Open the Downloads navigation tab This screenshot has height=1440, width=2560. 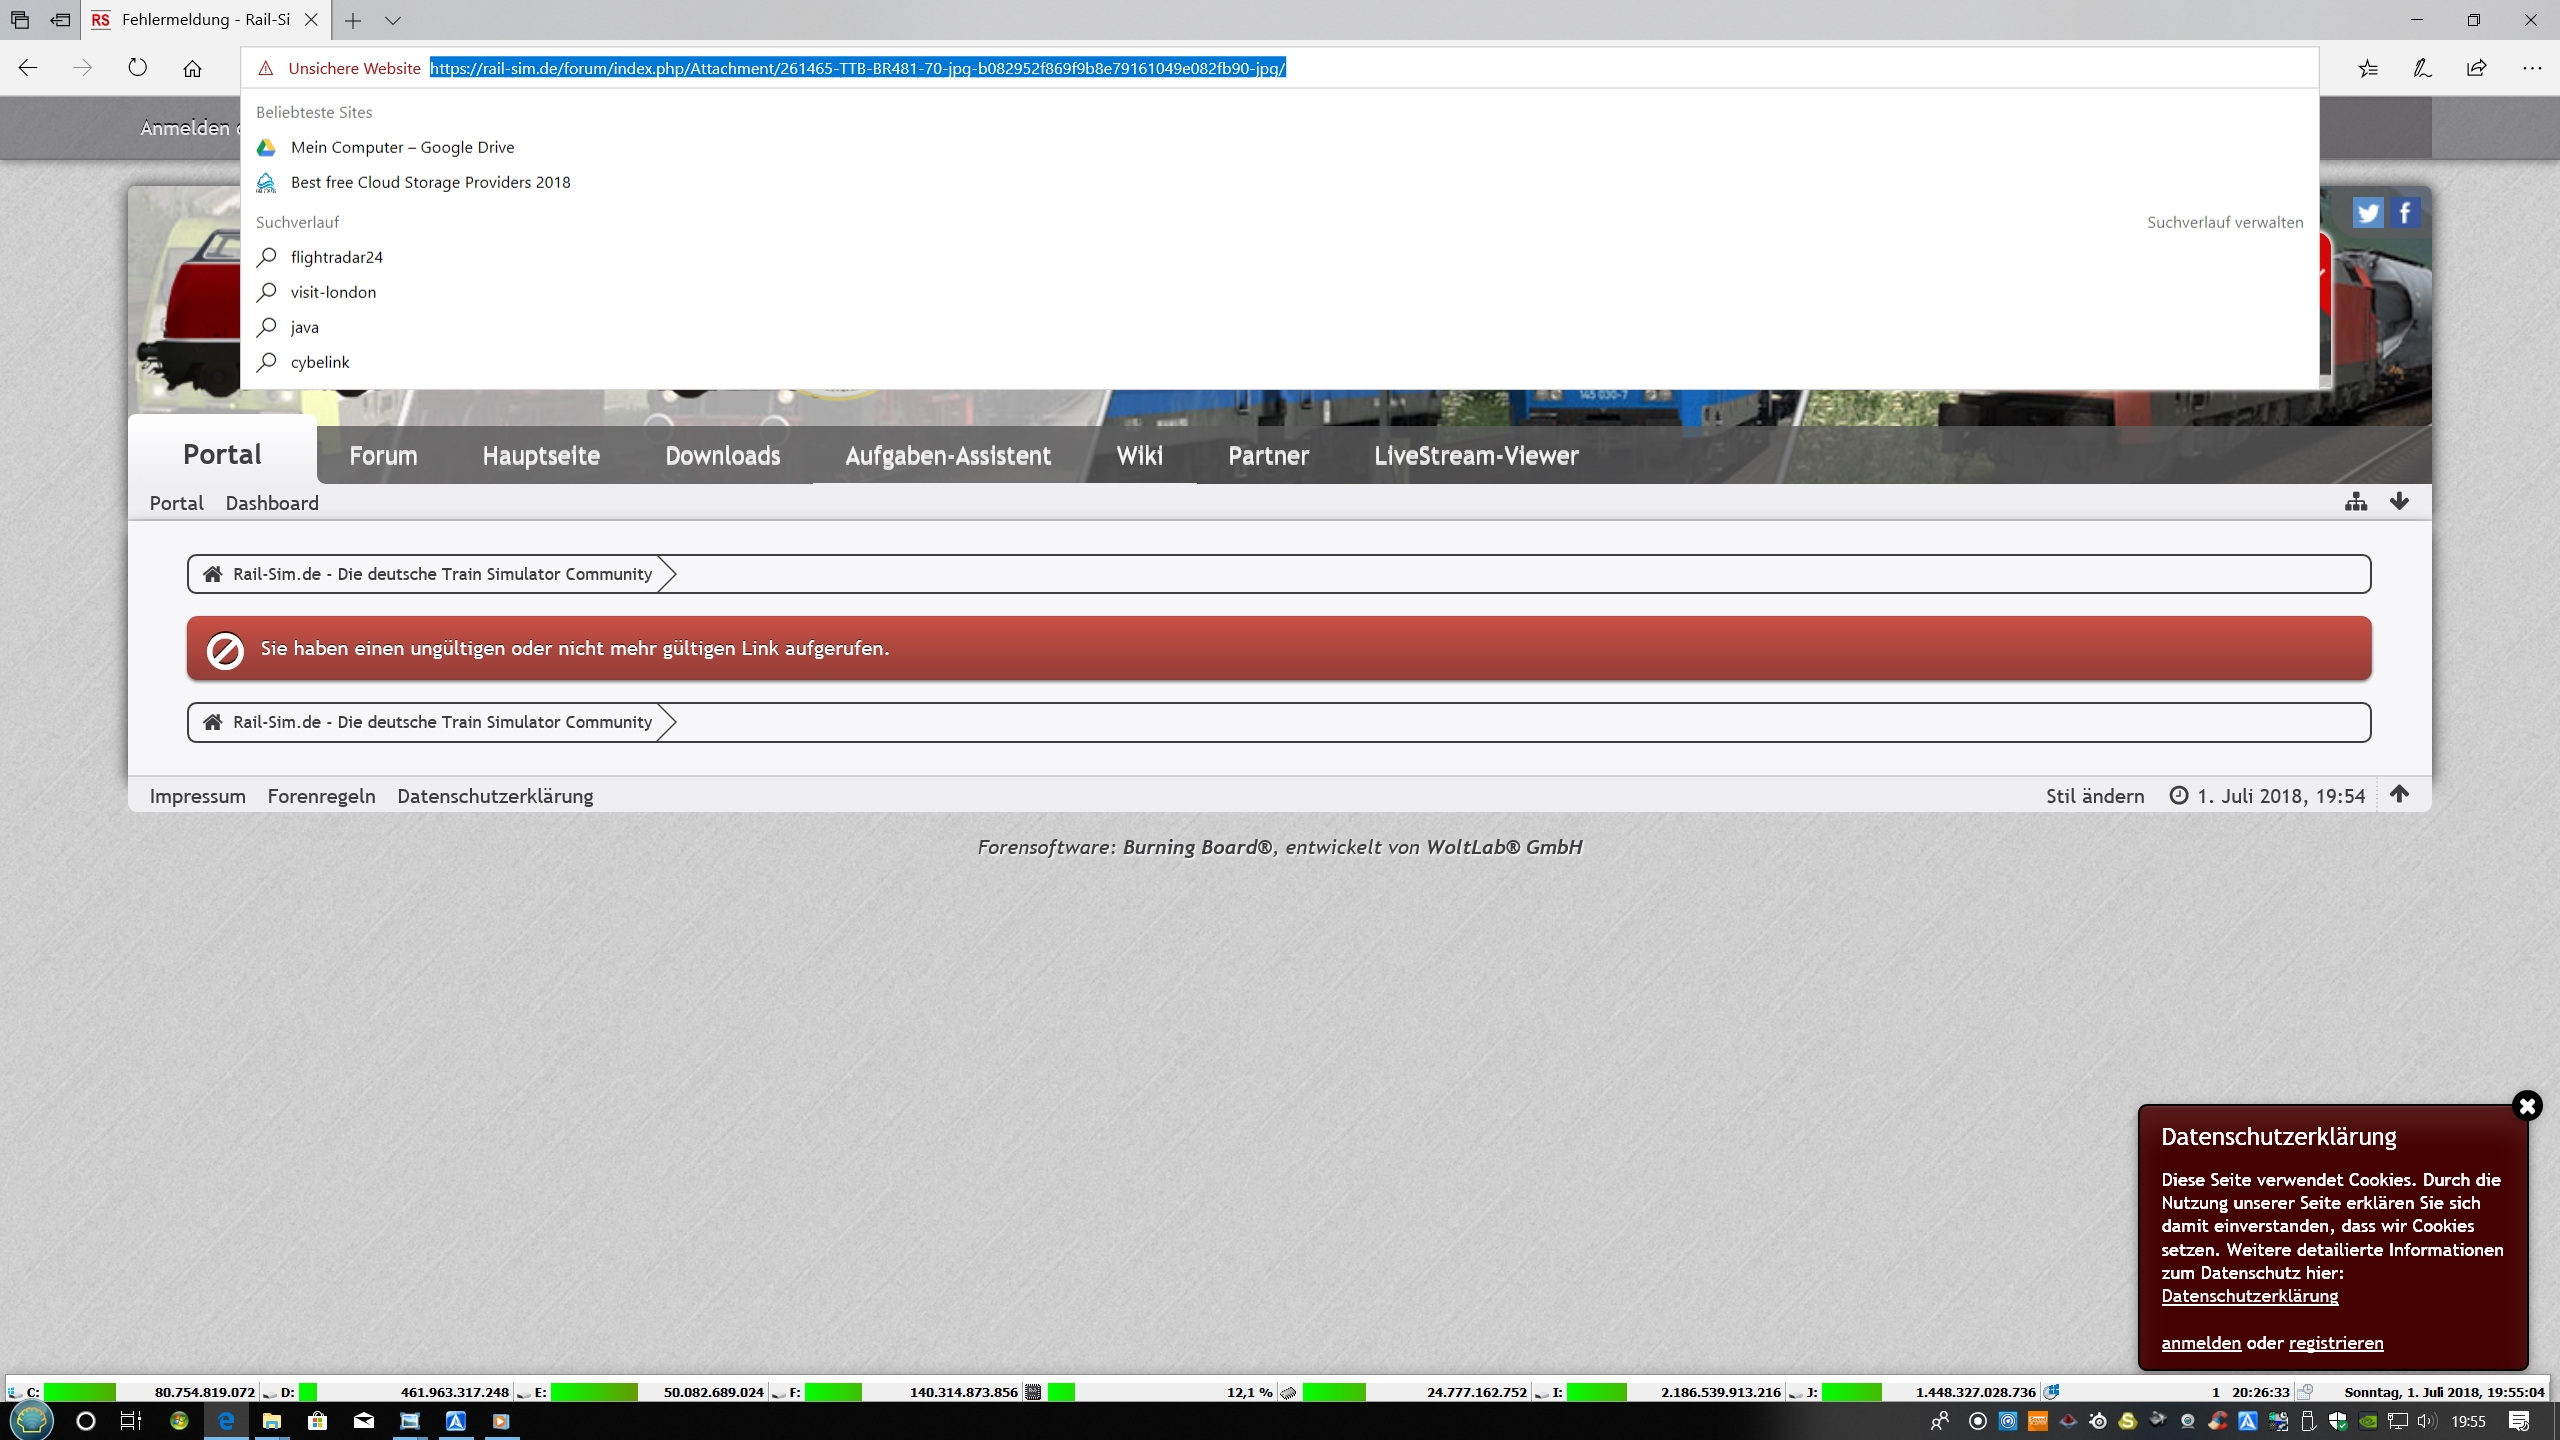722,456
